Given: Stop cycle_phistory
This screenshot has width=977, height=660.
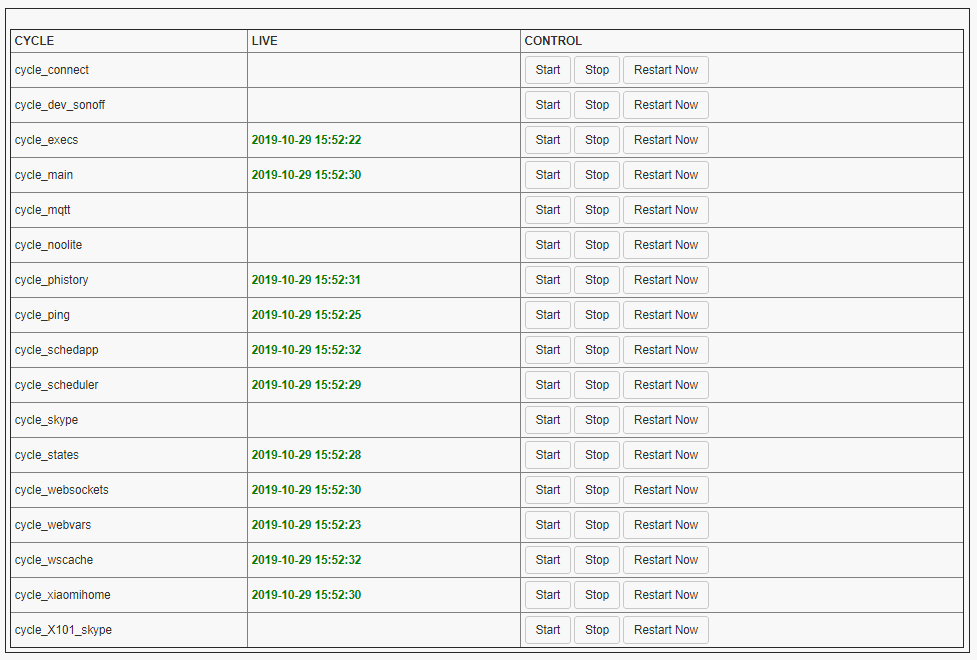Looking at the screenshot, I should (x=597, y=280).
